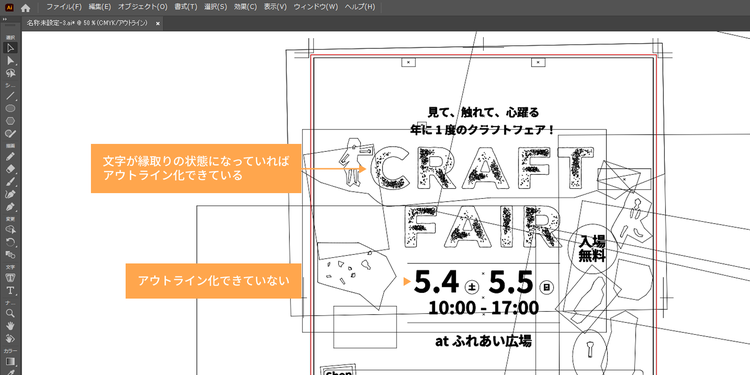Viewport: 750px width, 375px height.
Task: Select the Paintbrush tool
Action: tap(10, 181)
